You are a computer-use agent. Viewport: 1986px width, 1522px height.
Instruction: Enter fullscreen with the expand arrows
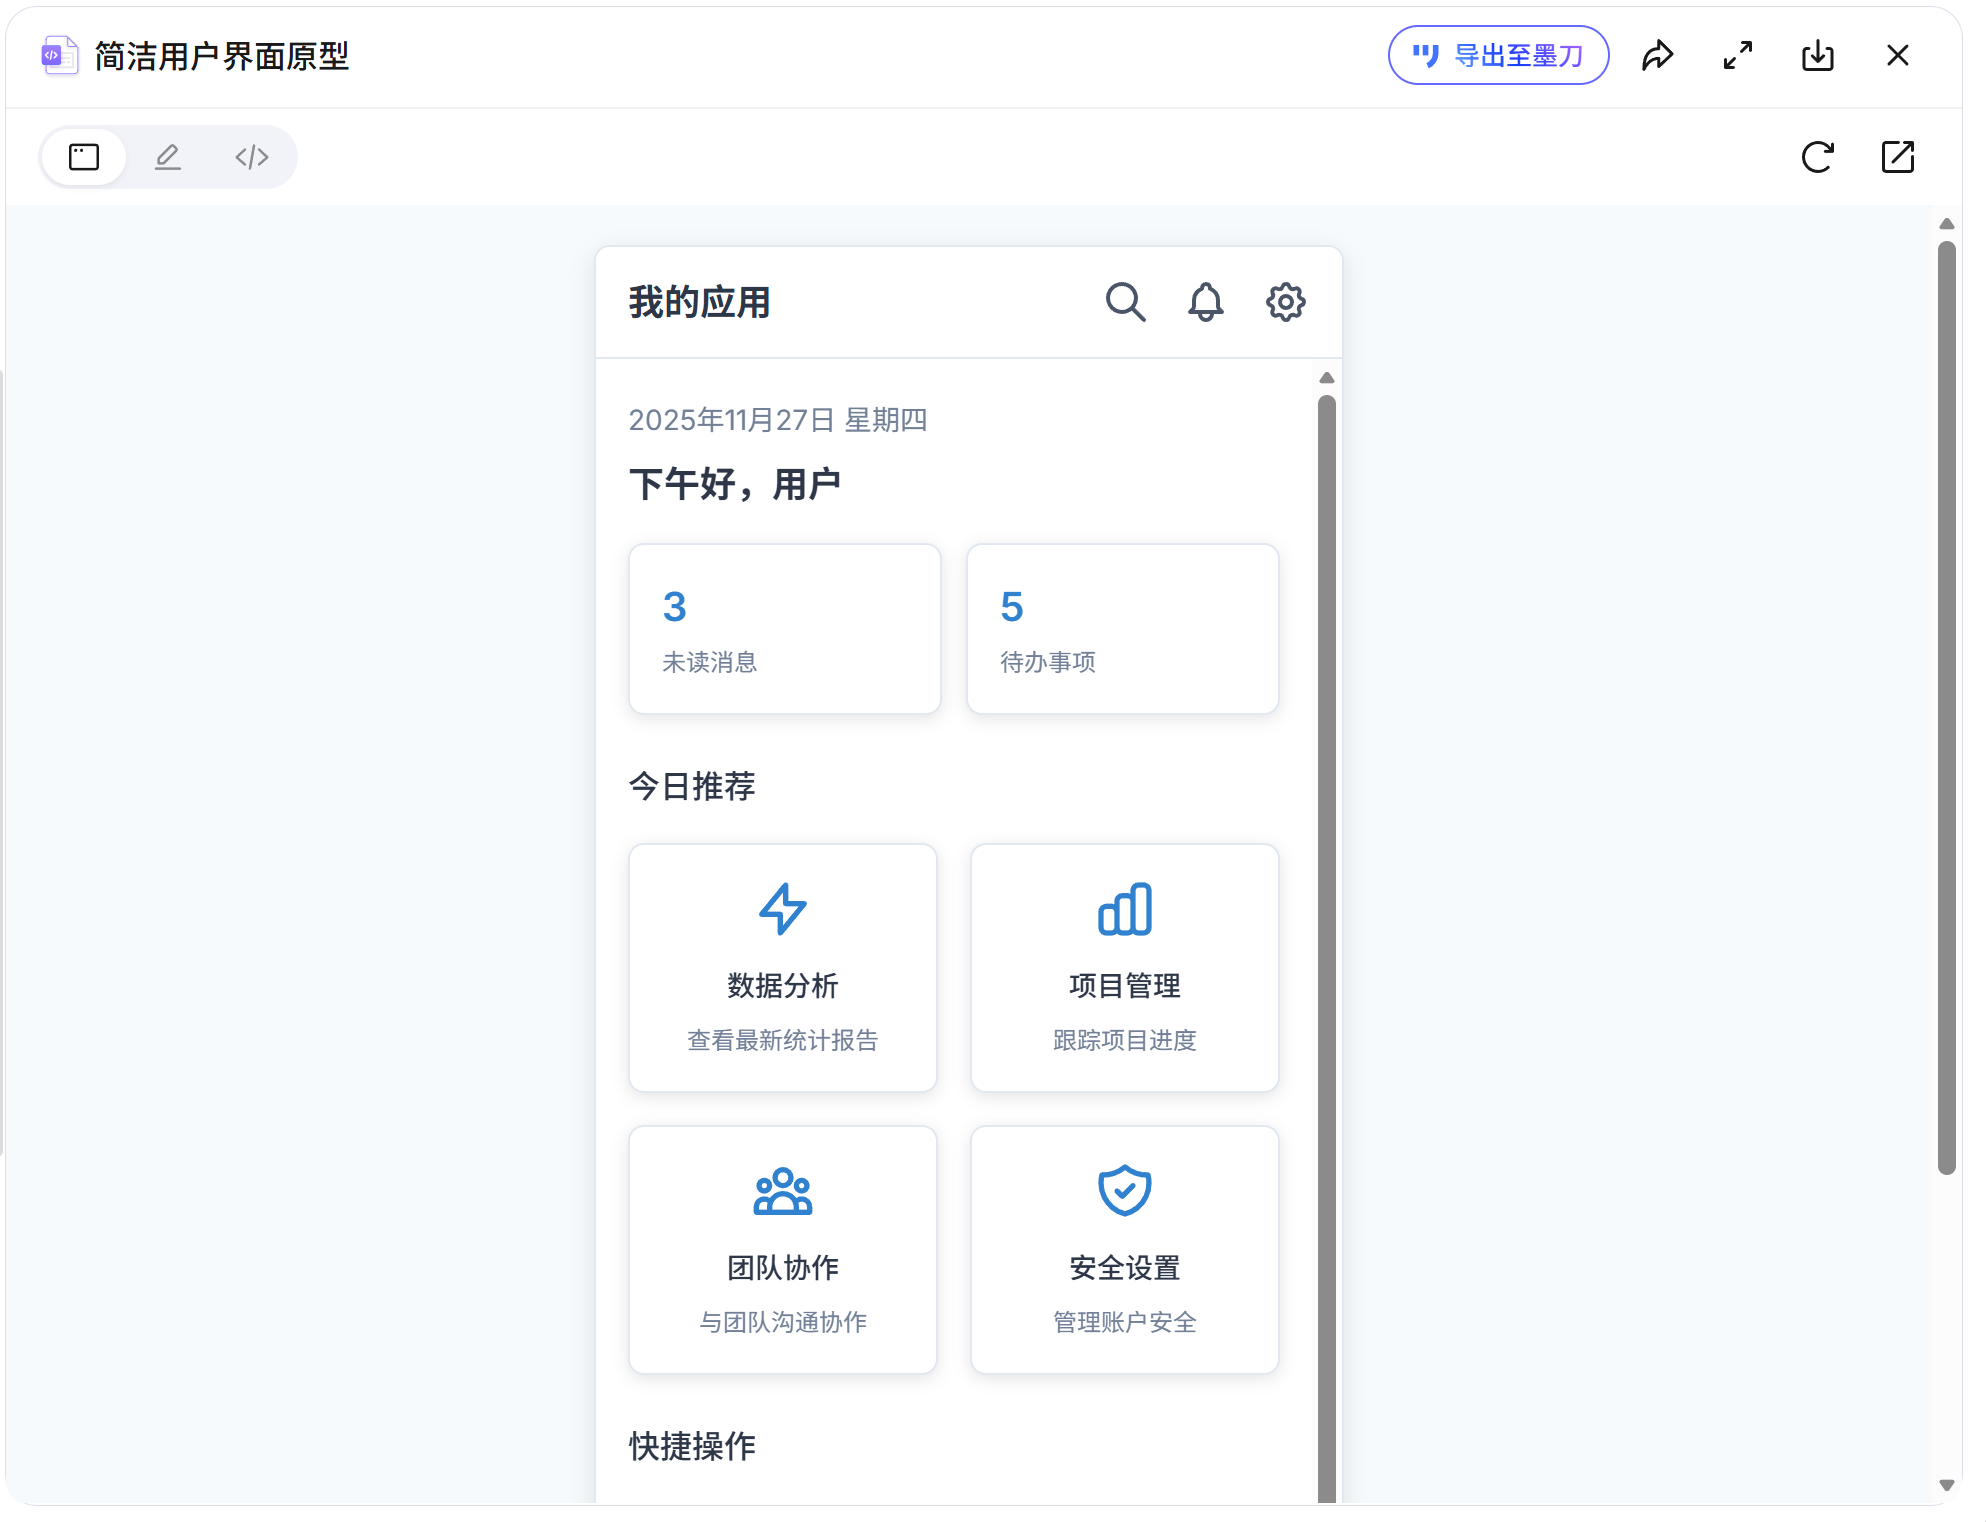(1737, 56)
